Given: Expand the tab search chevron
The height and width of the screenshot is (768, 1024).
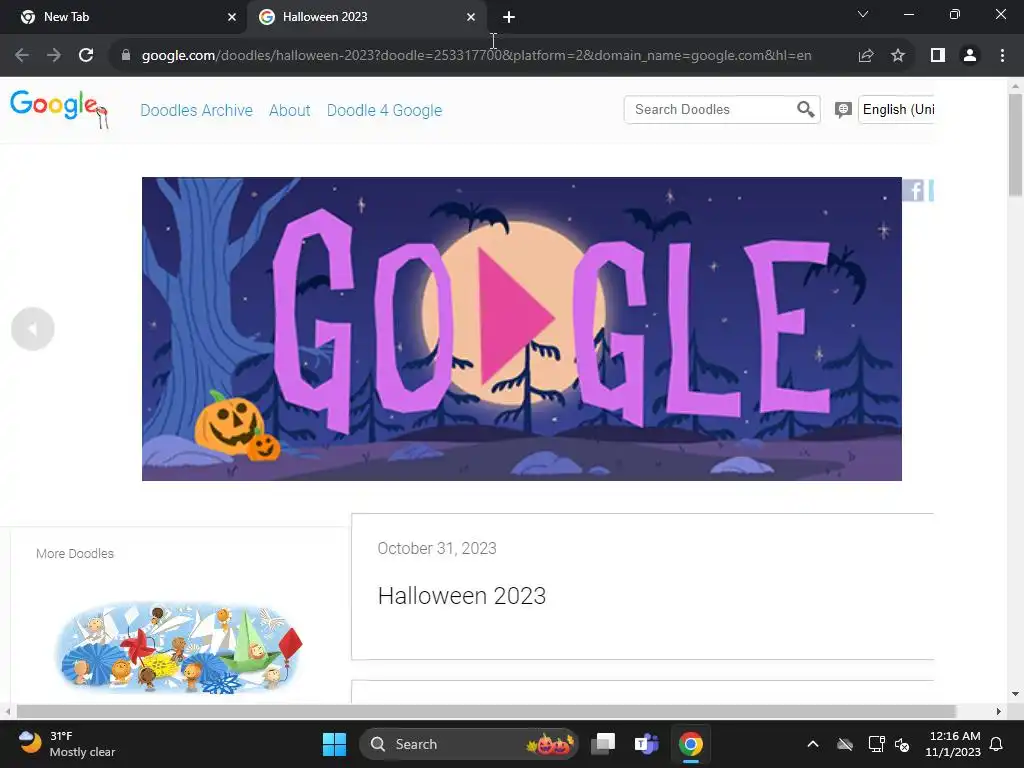Looking at the screenshot, I should (863, 14).
